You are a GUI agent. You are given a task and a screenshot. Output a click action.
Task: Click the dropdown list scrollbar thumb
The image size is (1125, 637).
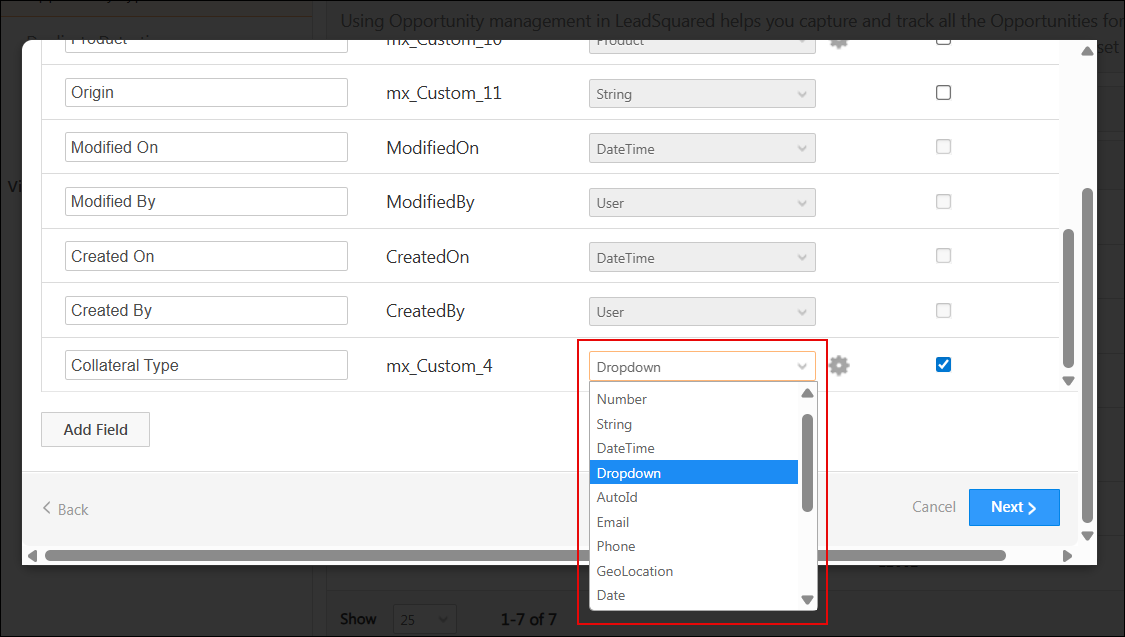(x=807, y=460)
